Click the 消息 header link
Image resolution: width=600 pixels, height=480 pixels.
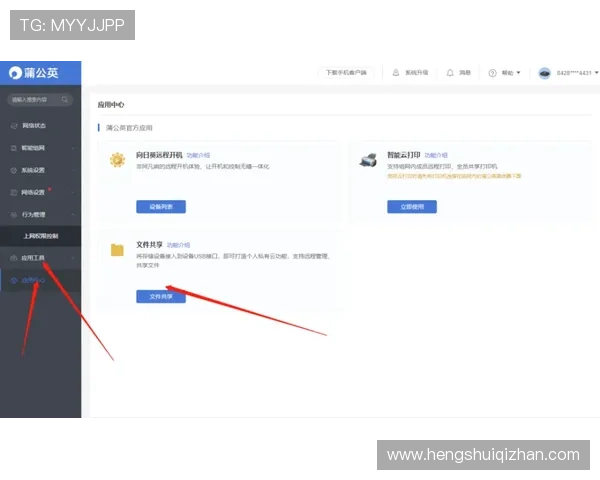click(465, 73)
